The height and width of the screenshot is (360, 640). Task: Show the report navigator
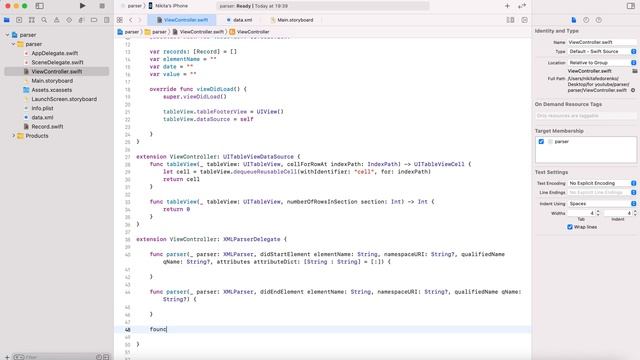pos(107,20)
